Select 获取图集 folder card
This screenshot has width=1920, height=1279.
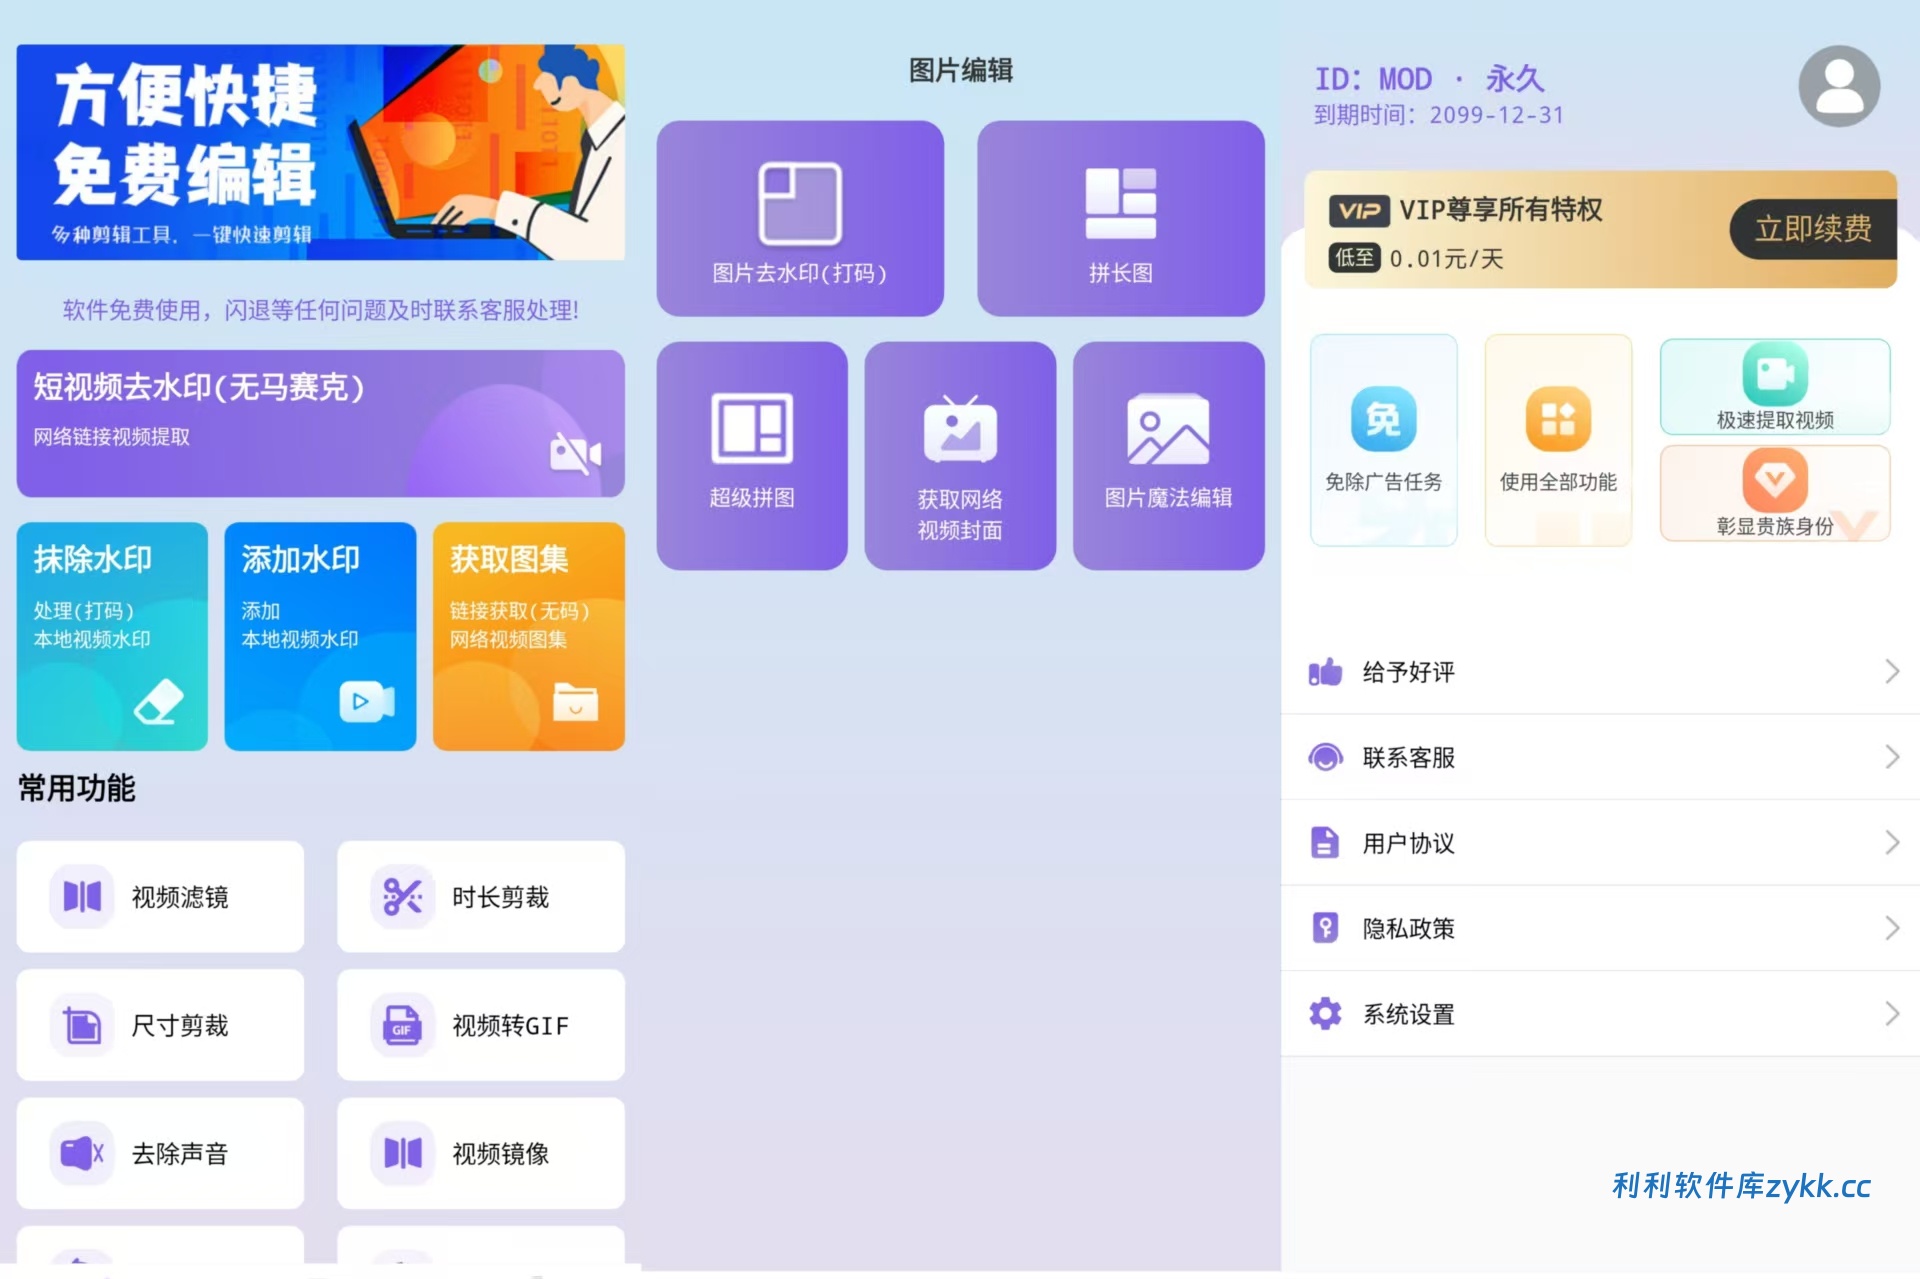tap(528, 636)
